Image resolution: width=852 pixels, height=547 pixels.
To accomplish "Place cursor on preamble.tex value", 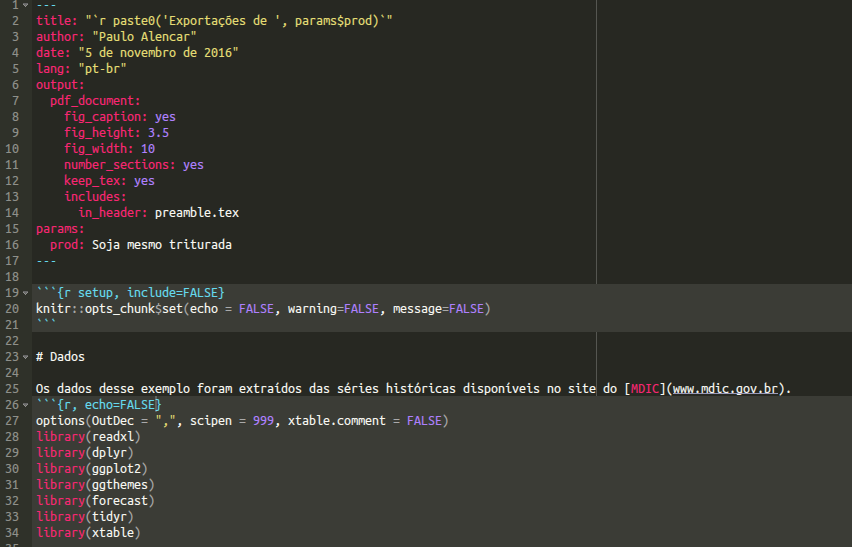I will (x=197, y=213).
